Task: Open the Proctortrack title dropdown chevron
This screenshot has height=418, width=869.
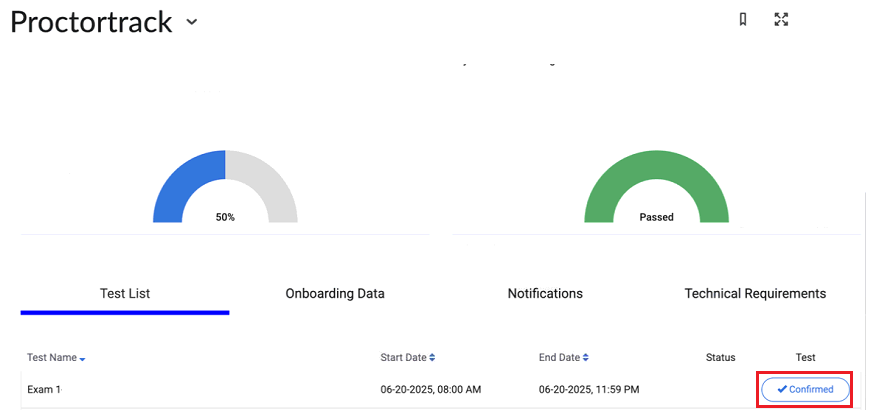Action: [191, 22]
